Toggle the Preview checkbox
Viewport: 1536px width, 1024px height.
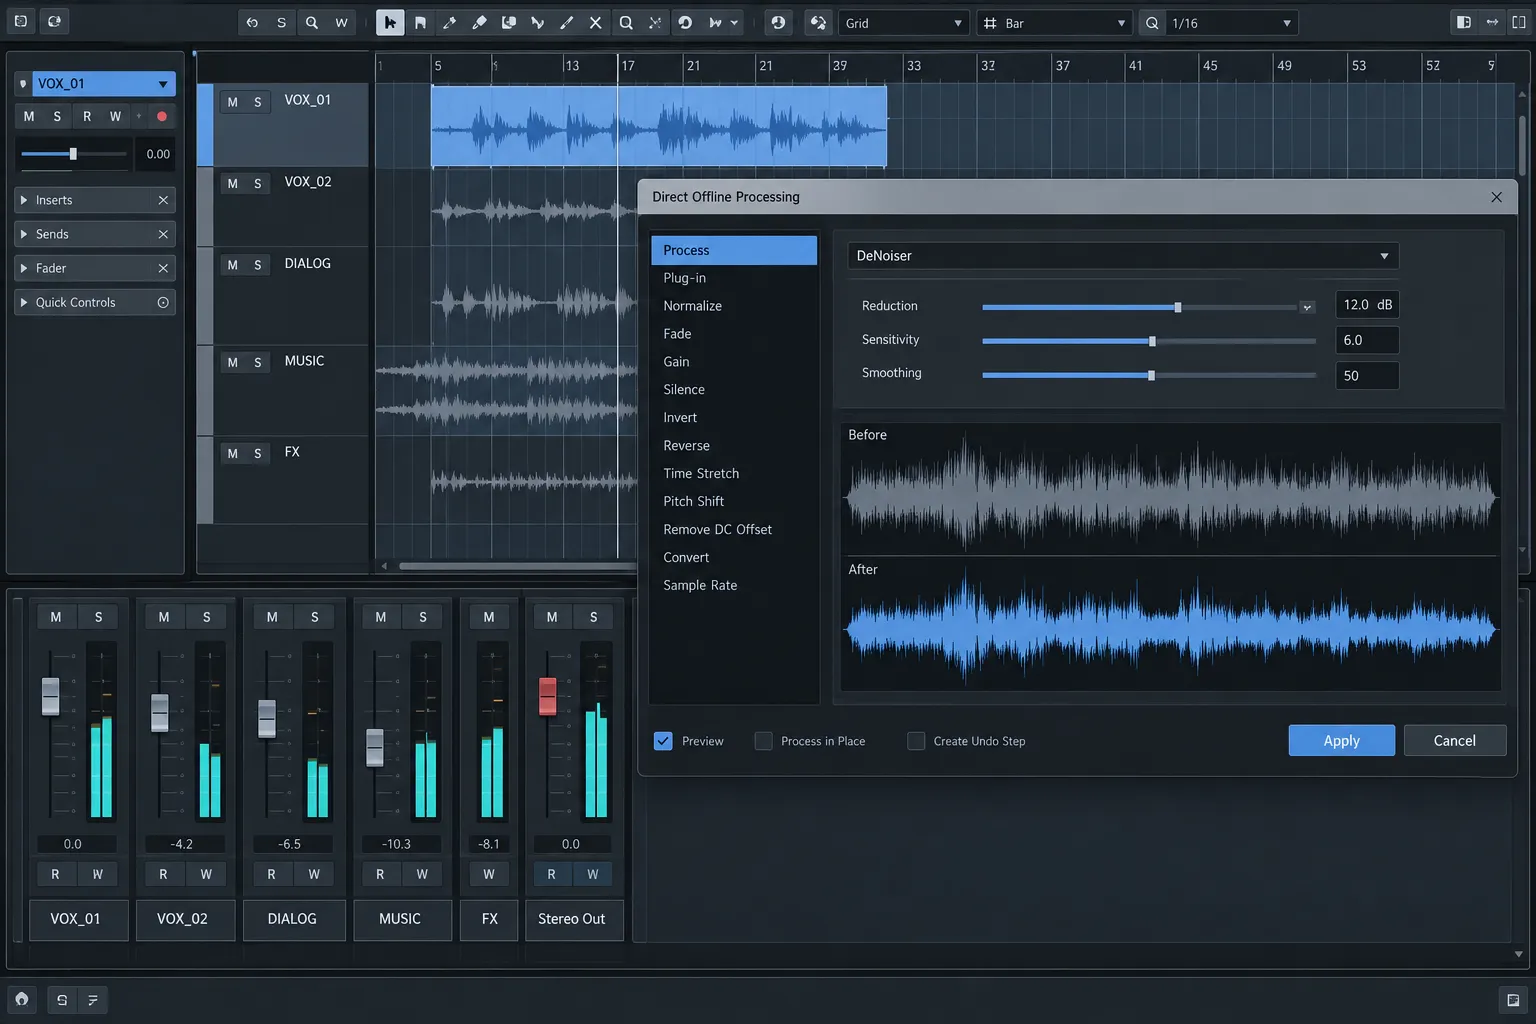[663, 741]
